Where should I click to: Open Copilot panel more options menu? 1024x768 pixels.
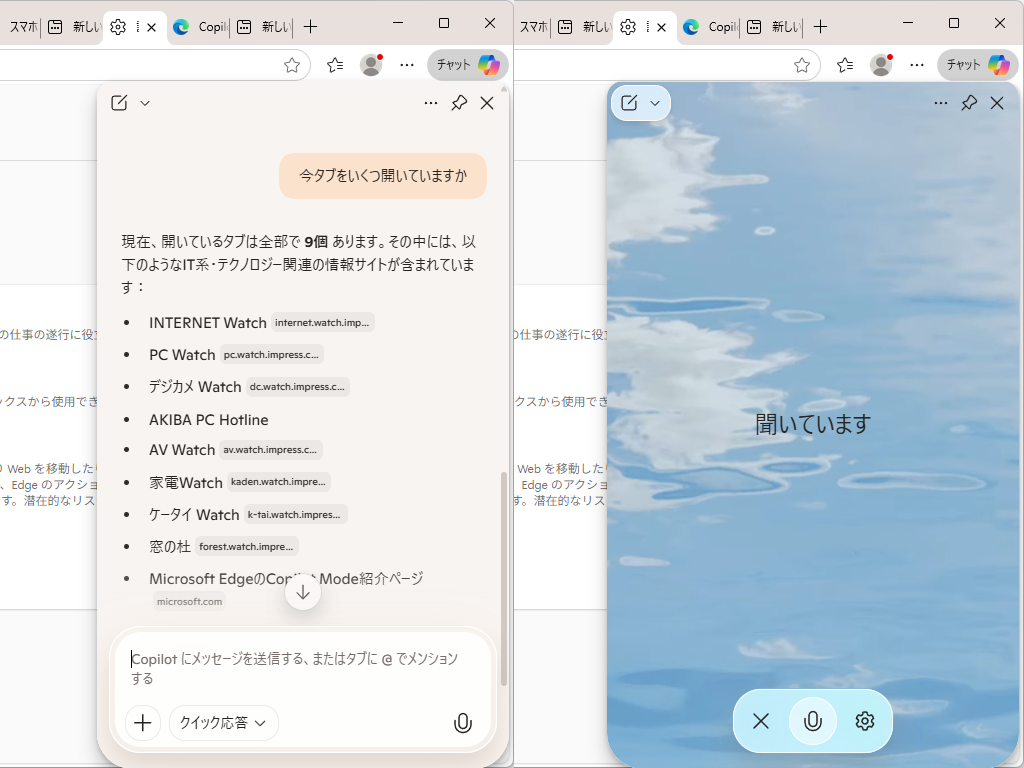[x=431, y=102]
